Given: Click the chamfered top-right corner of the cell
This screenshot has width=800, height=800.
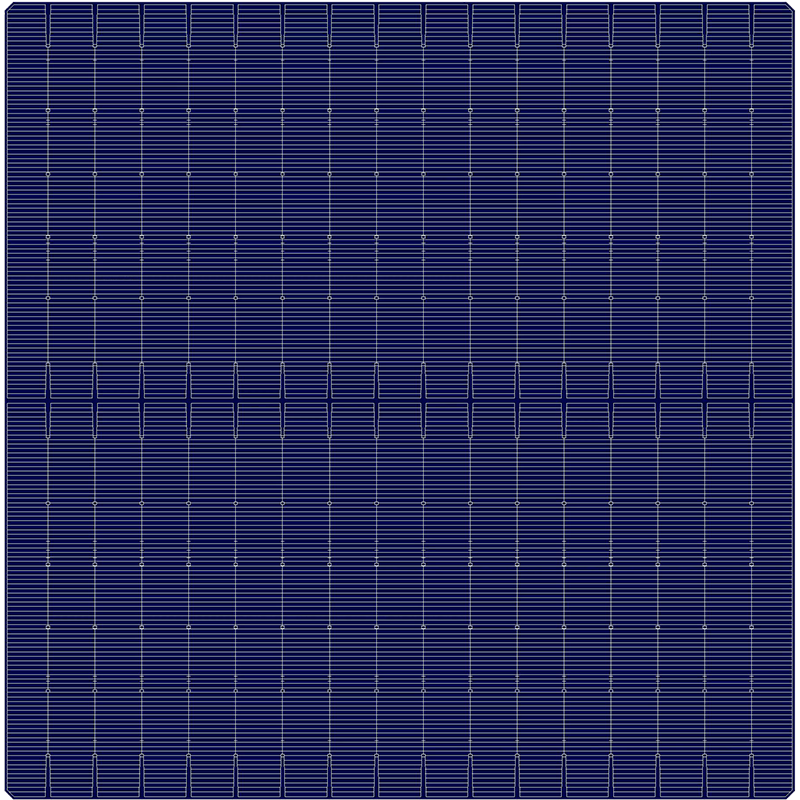Looking at the screenshot, I should point(794,6).
